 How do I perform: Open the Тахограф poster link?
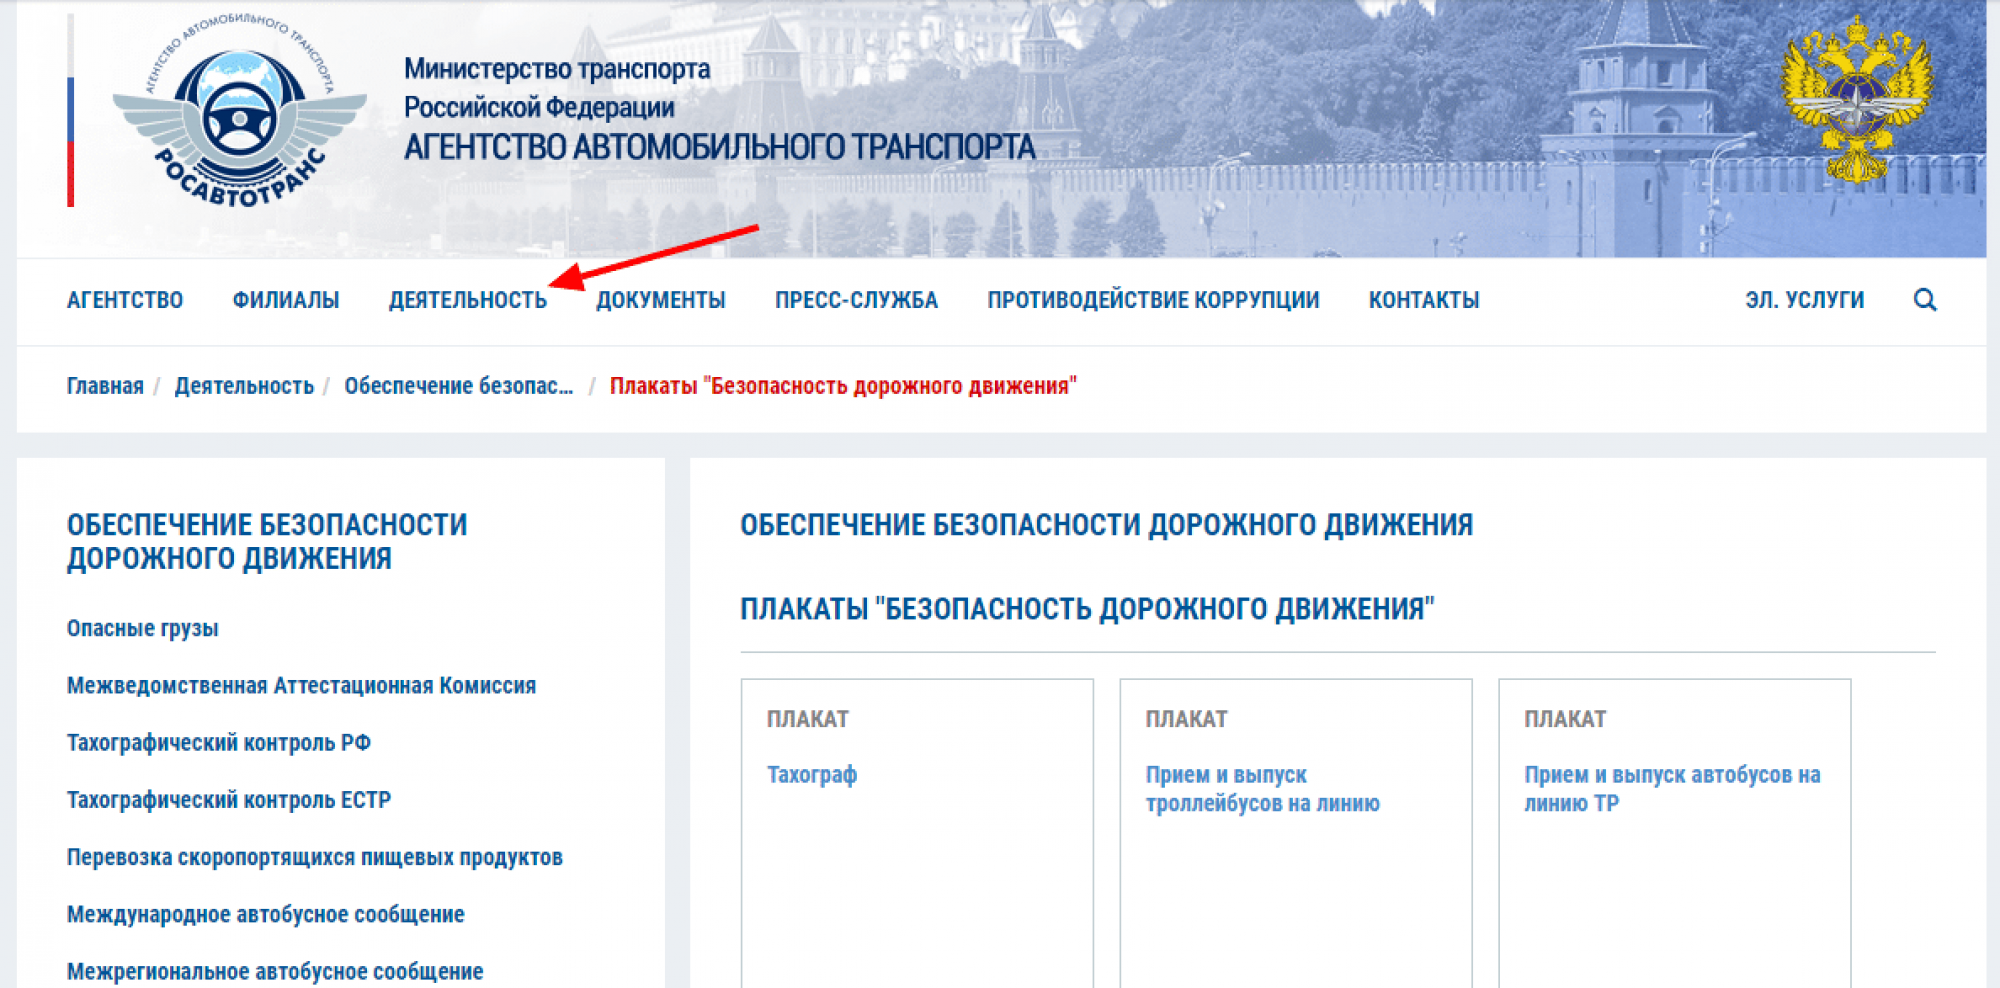click(812, 775)
